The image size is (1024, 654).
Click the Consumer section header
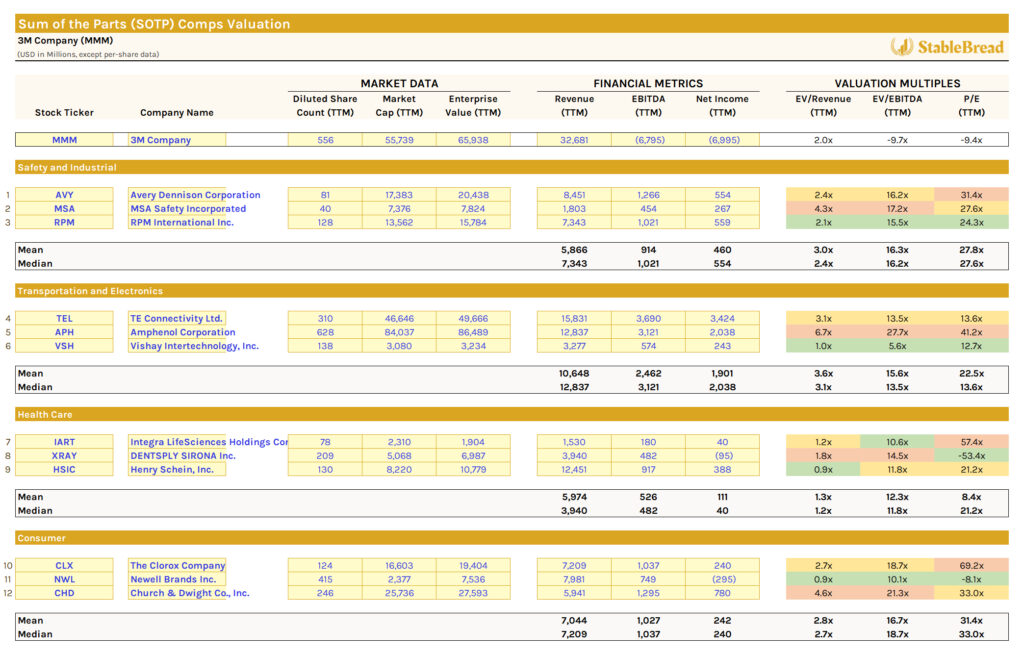click(x=45, y=537)
